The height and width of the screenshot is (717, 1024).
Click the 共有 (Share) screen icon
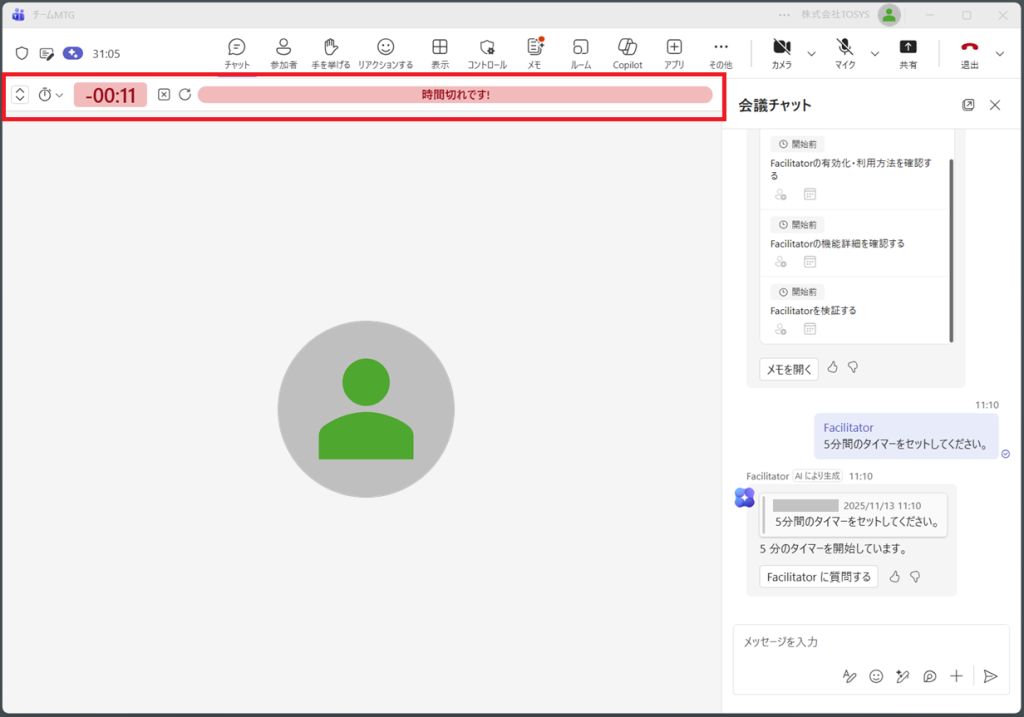(x=908, y=52)
